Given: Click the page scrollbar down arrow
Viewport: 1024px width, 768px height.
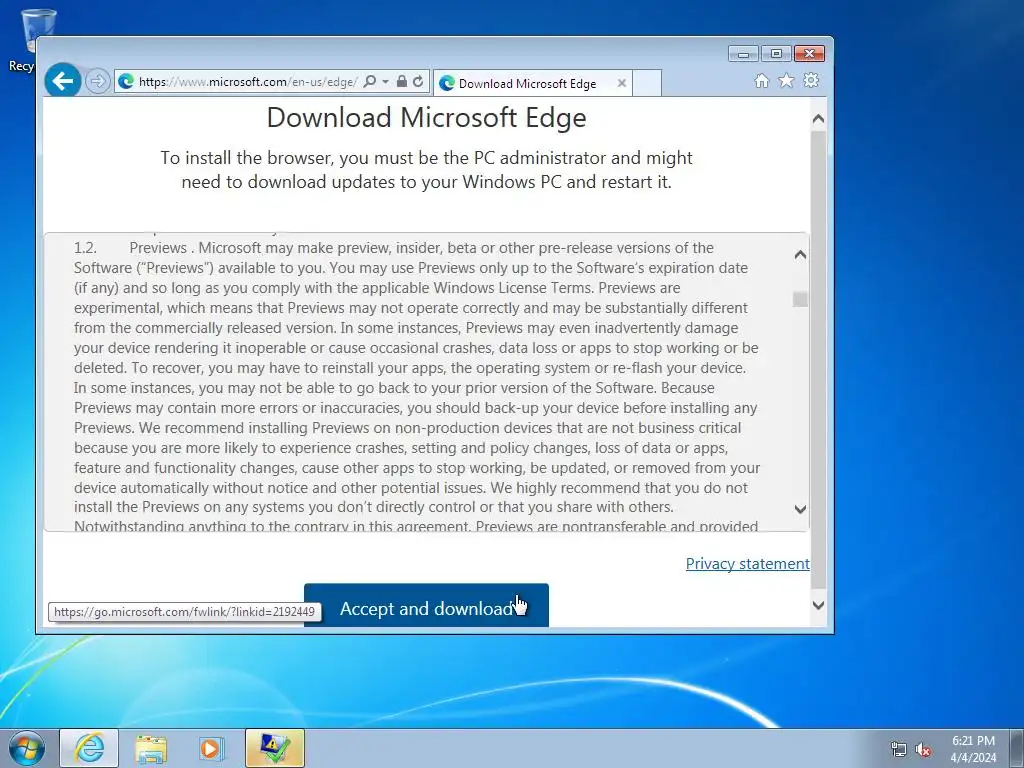Looking at the screenshot, I should [x=818, y=605].
